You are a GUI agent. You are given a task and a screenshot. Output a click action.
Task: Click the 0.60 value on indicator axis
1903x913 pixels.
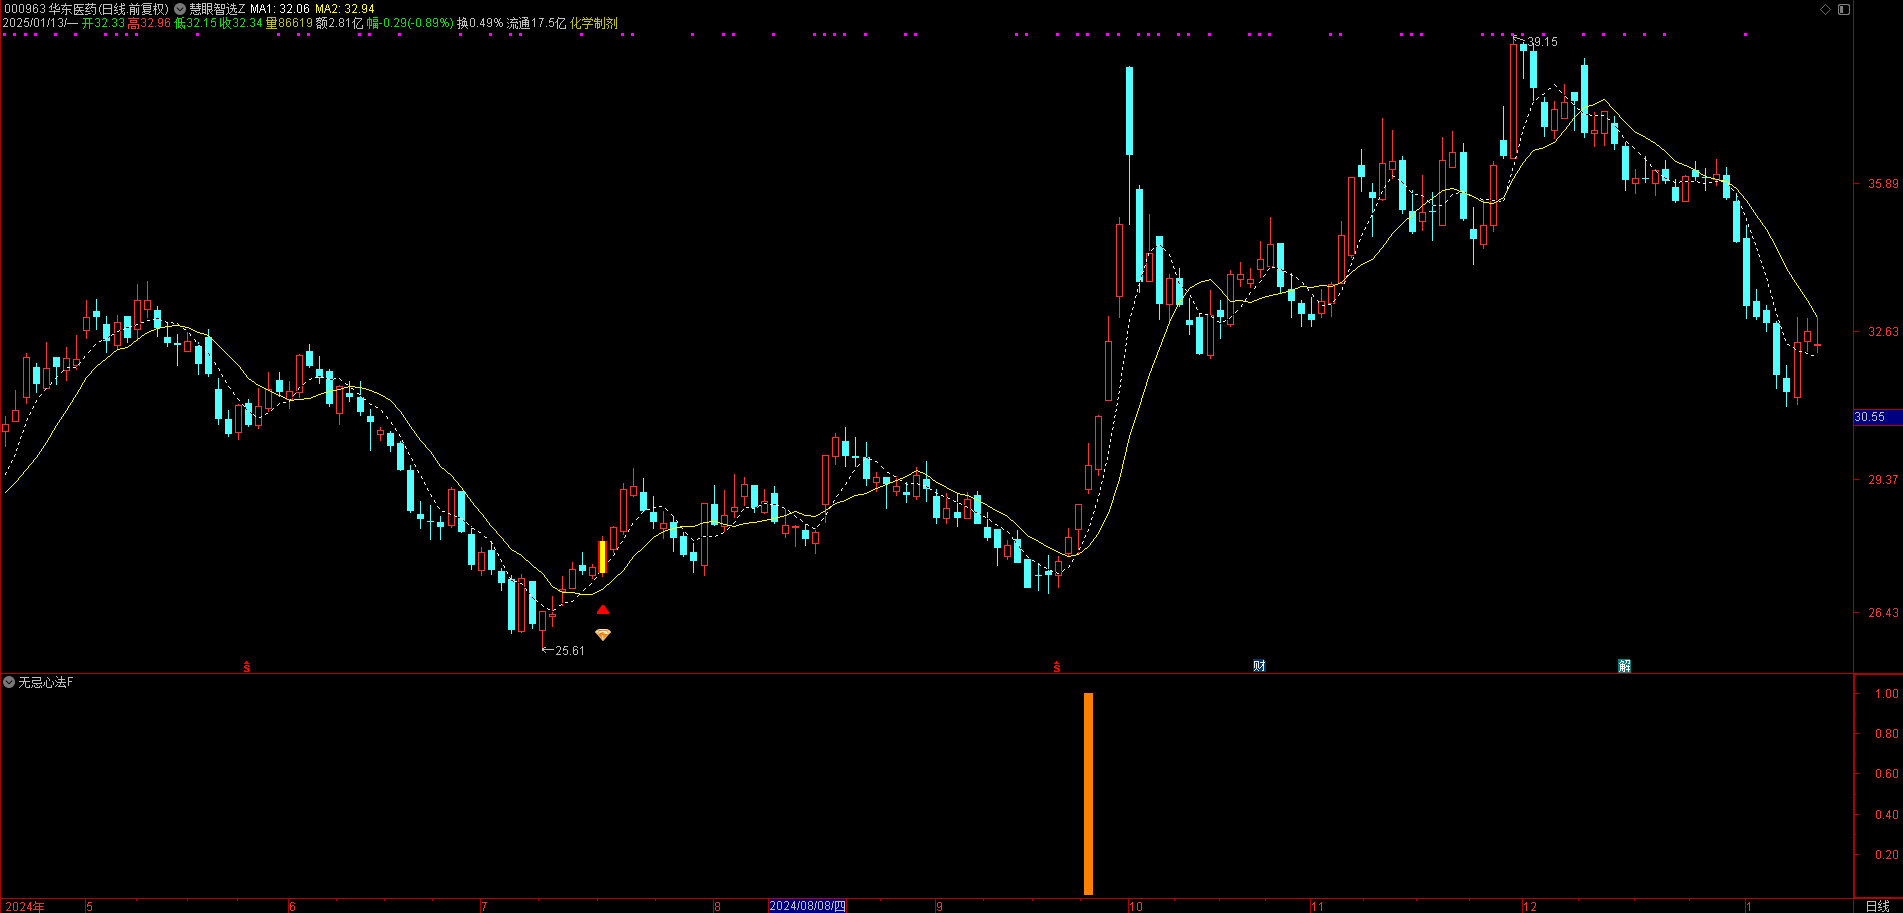(1886, 774)
